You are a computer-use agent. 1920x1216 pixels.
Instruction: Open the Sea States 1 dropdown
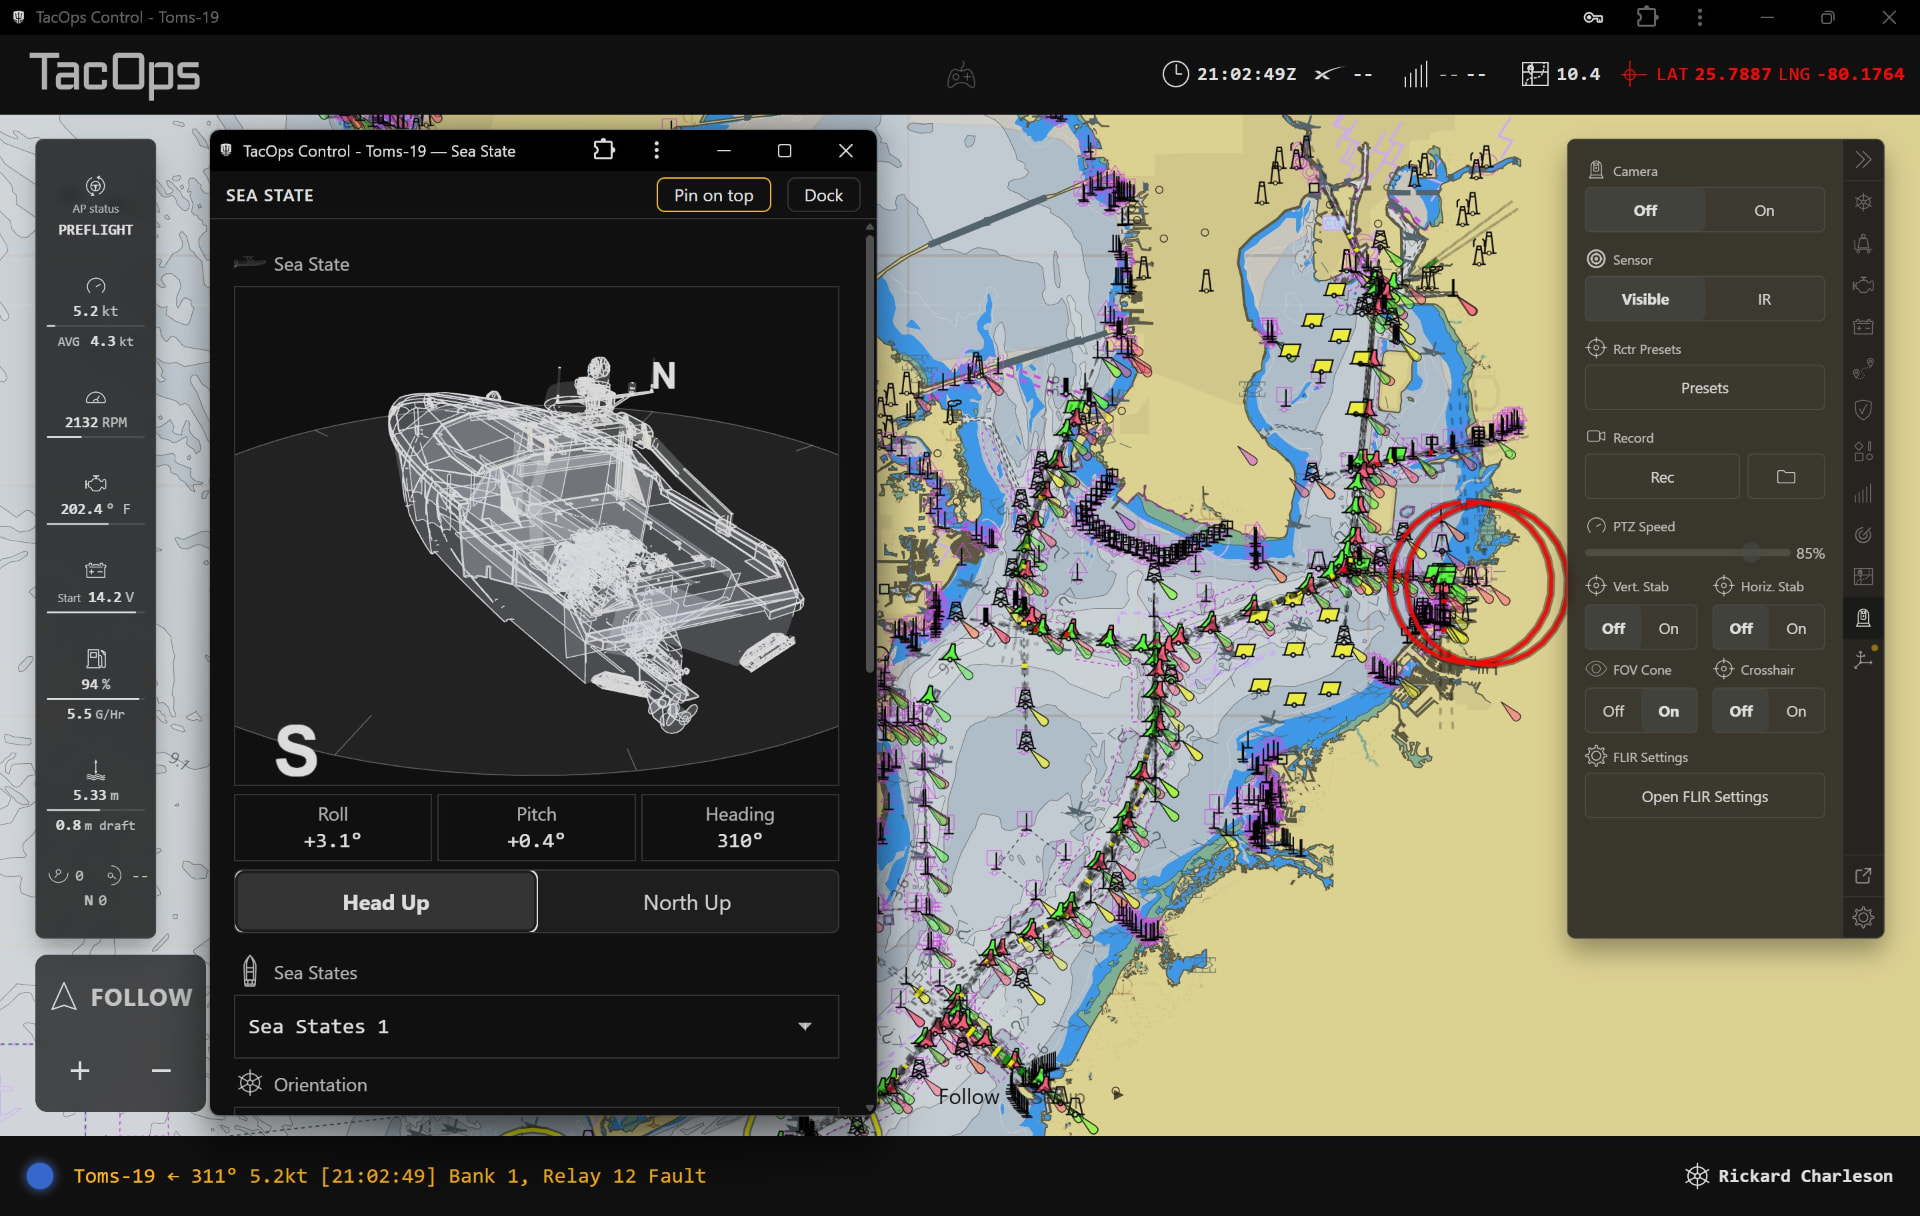[x=536, y=1026]
